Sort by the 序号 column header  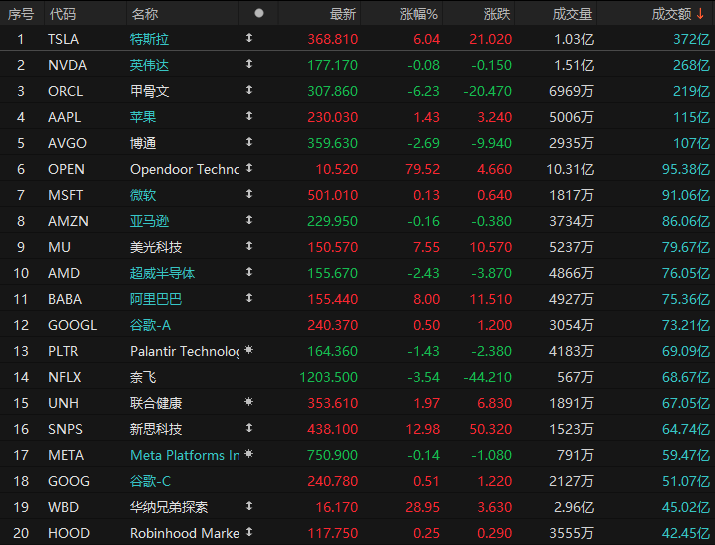click(21, 14)
